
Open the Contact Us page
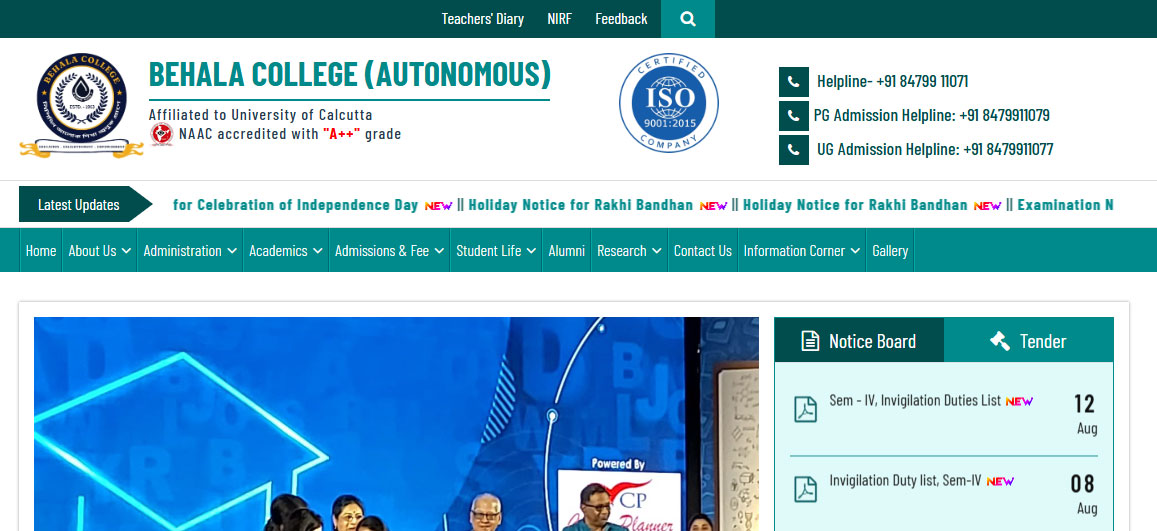click(702, 251)
